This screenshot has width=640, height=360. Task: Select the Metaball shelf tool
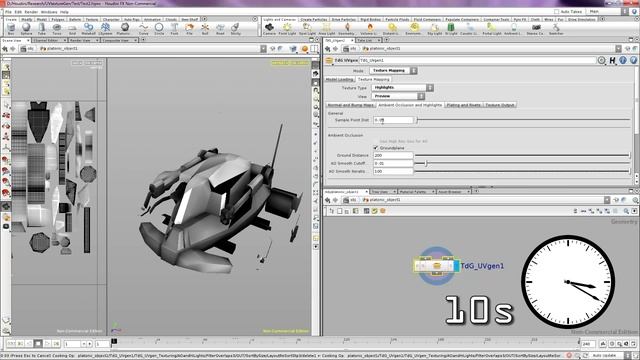click(x=88, y=29)
